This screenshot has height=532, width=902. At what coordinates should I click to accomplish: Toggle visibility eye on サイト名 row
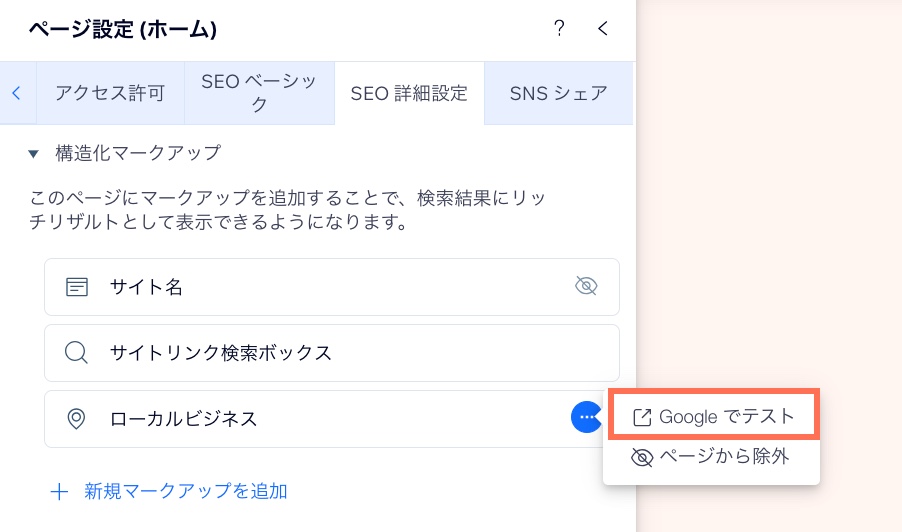pos(586,286)
